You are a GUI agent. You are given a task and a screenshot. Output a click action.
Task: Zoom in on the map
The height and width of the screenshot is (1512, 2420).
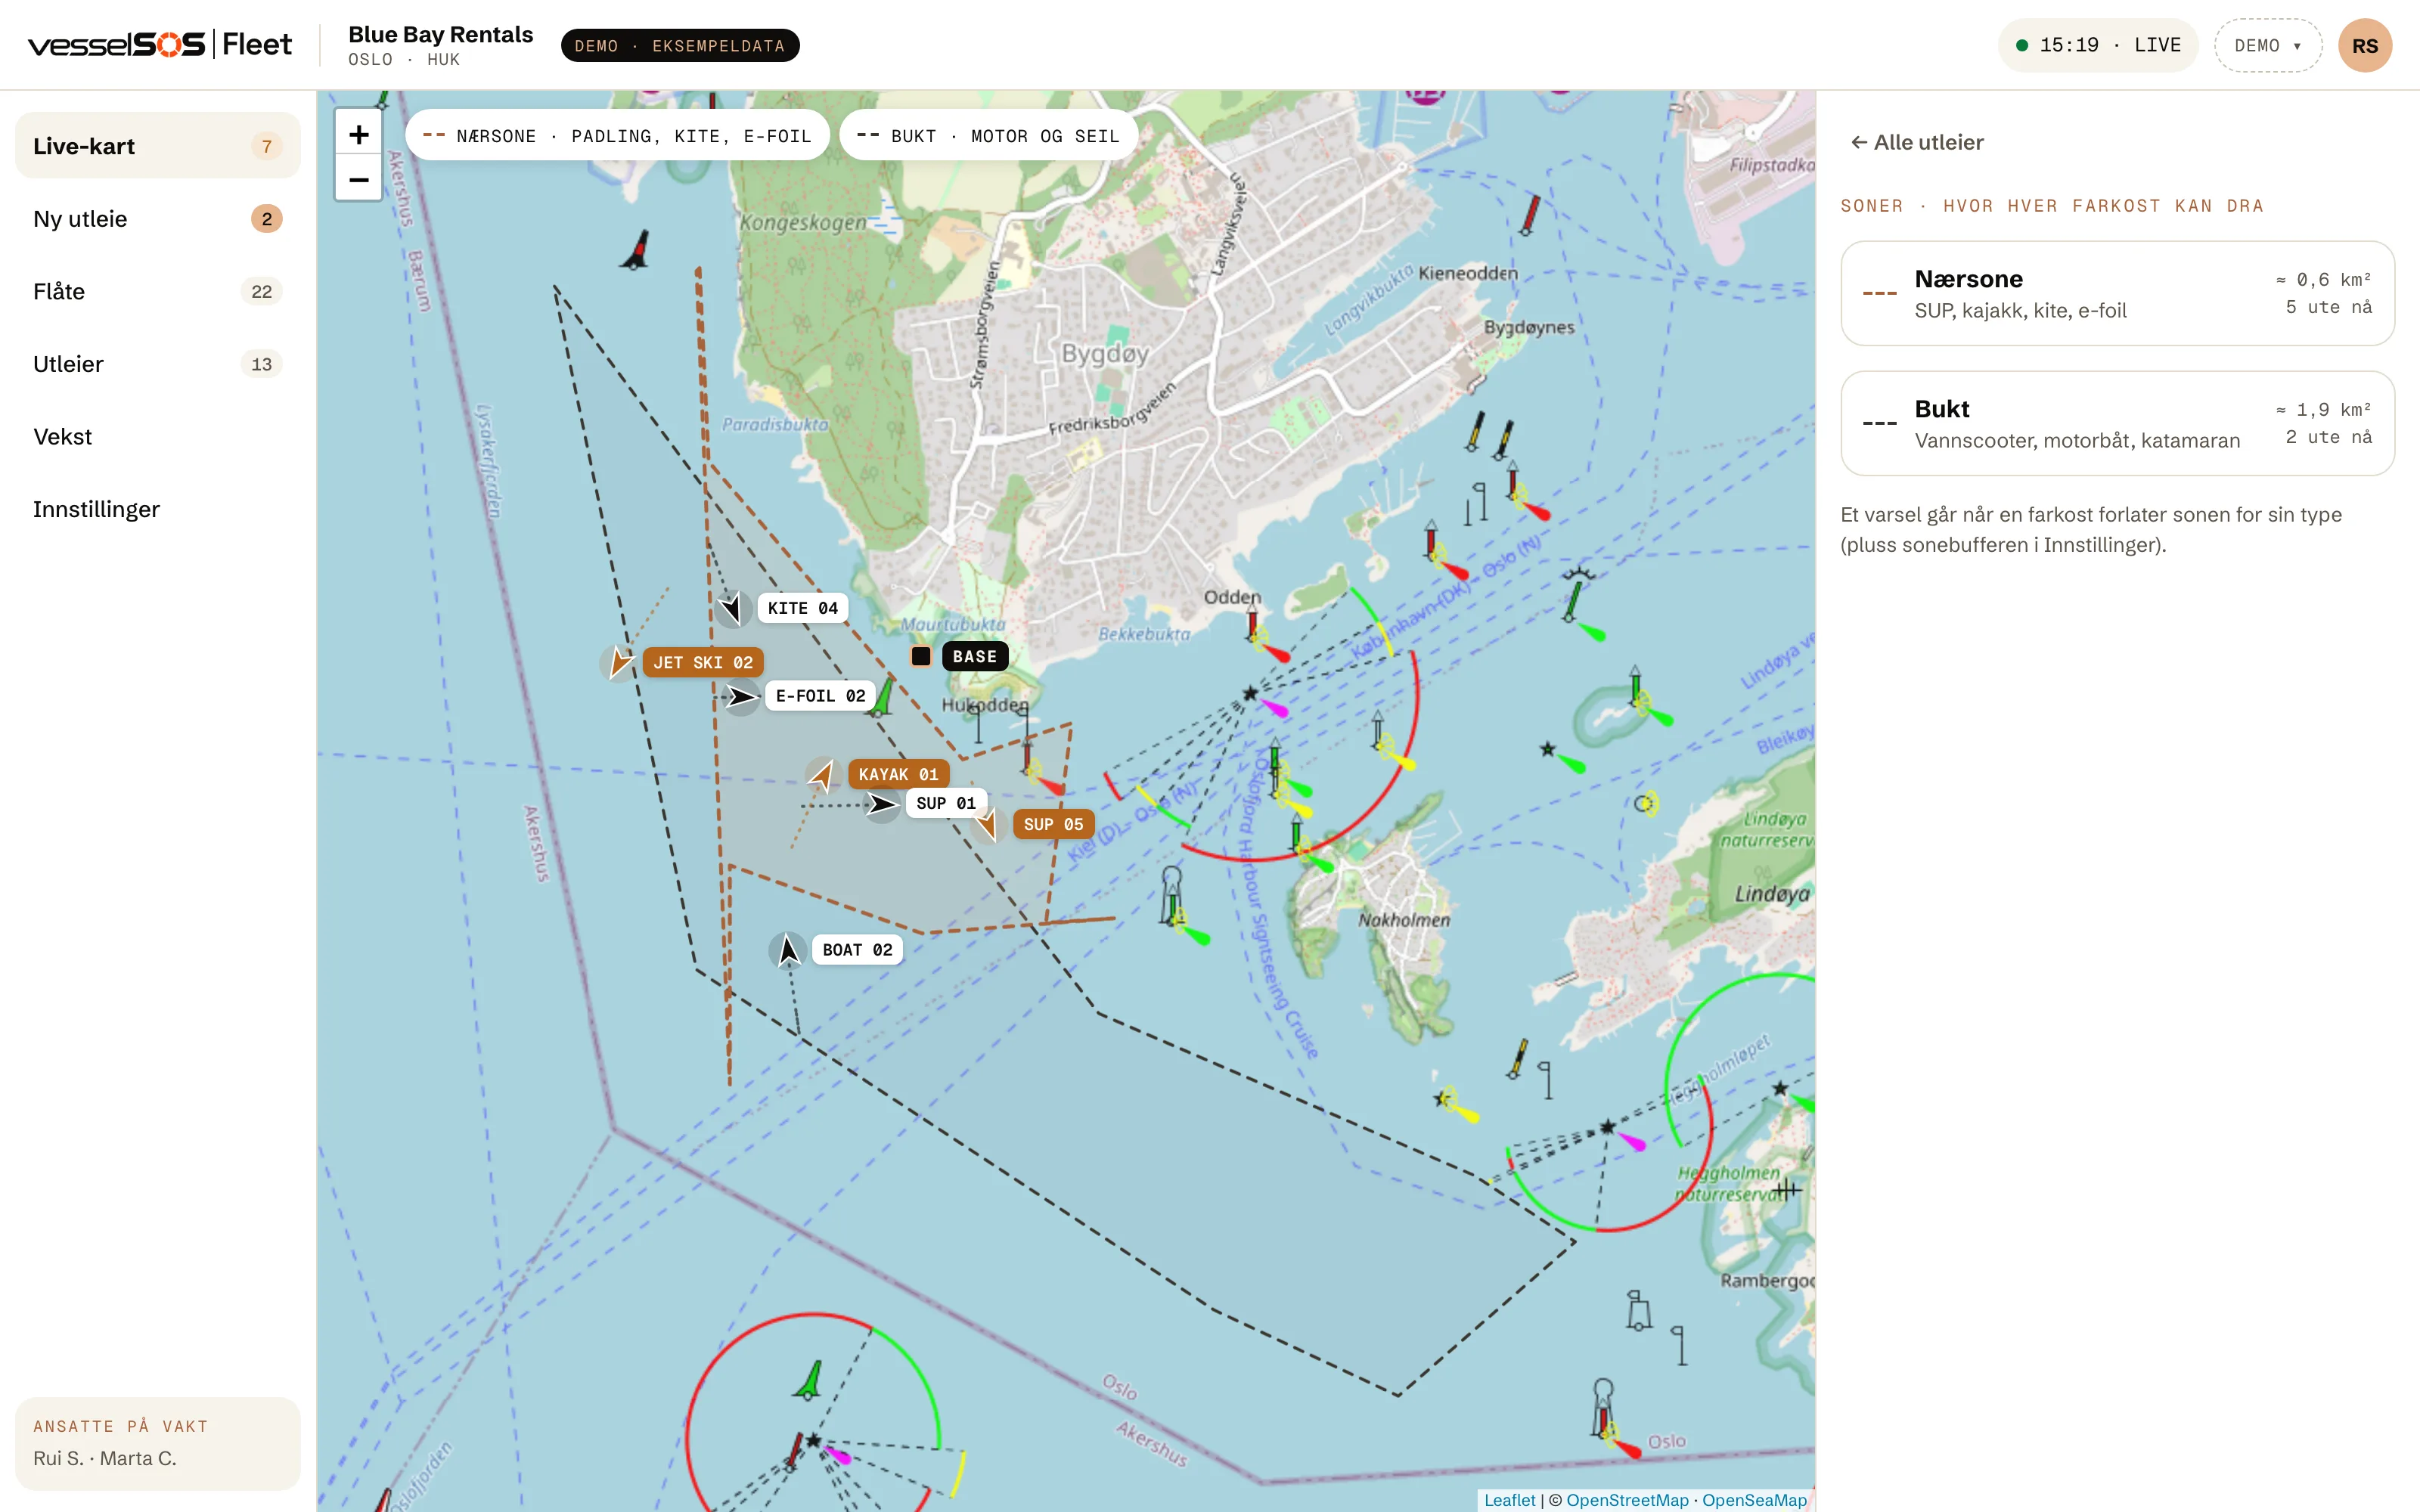pos(358,134)
